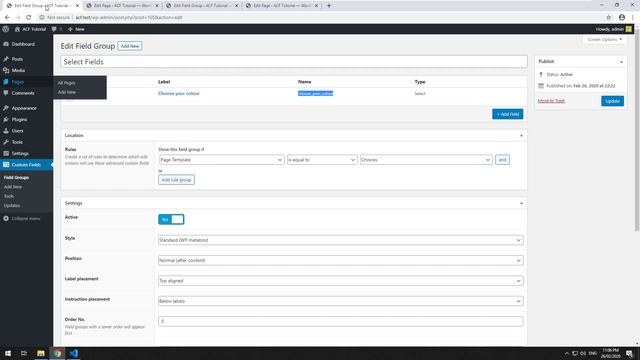Open the WordPress logo menu
This screenshot has height=360, width=640.
click(5, 29)
